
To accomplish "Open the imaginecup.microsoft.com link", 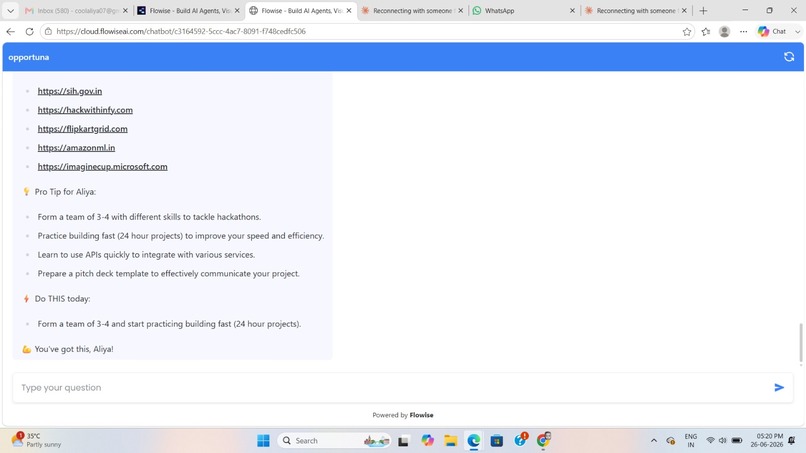I will [x=102, y=167].
